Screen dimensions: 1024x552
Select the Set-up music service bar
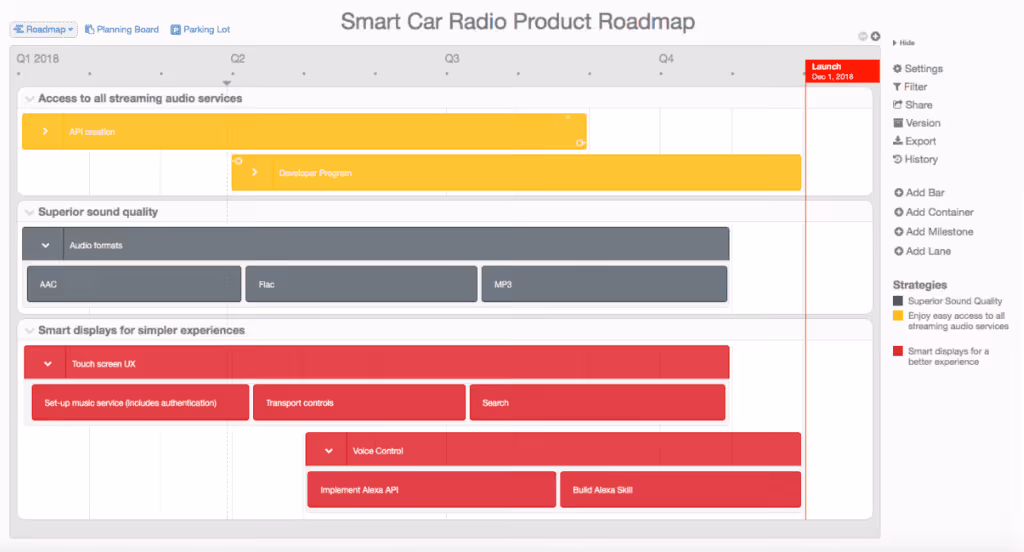click(140, 402)
